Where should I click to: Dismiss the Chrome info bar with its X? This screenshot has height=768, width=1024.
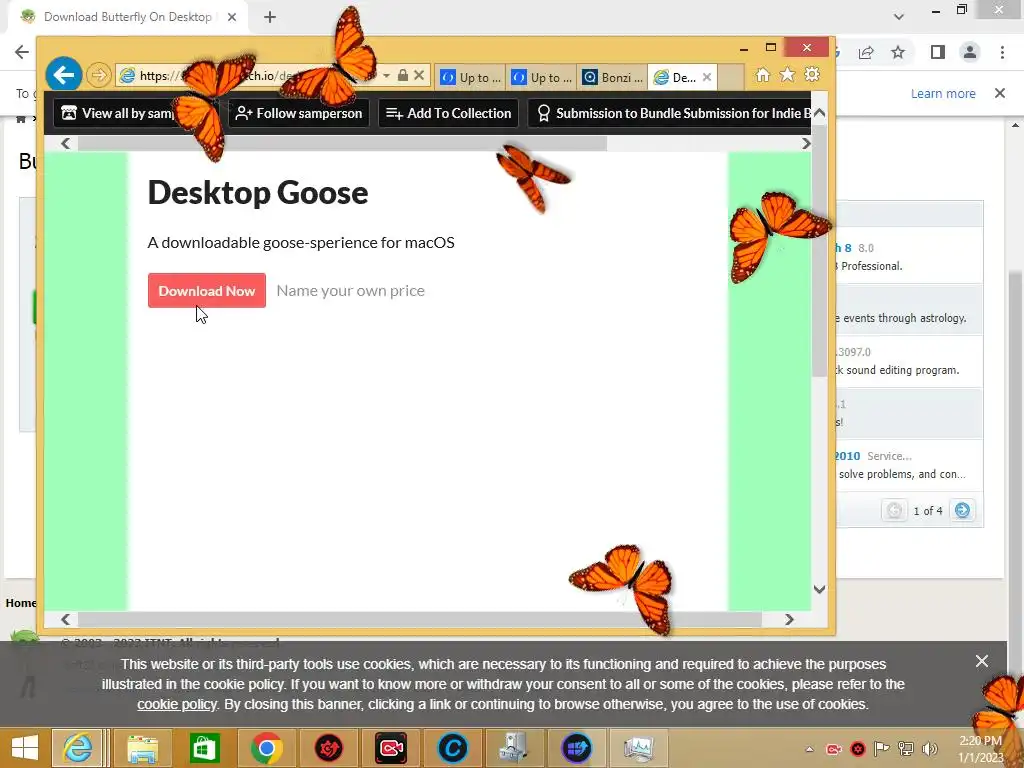[x=1000, y=93]
